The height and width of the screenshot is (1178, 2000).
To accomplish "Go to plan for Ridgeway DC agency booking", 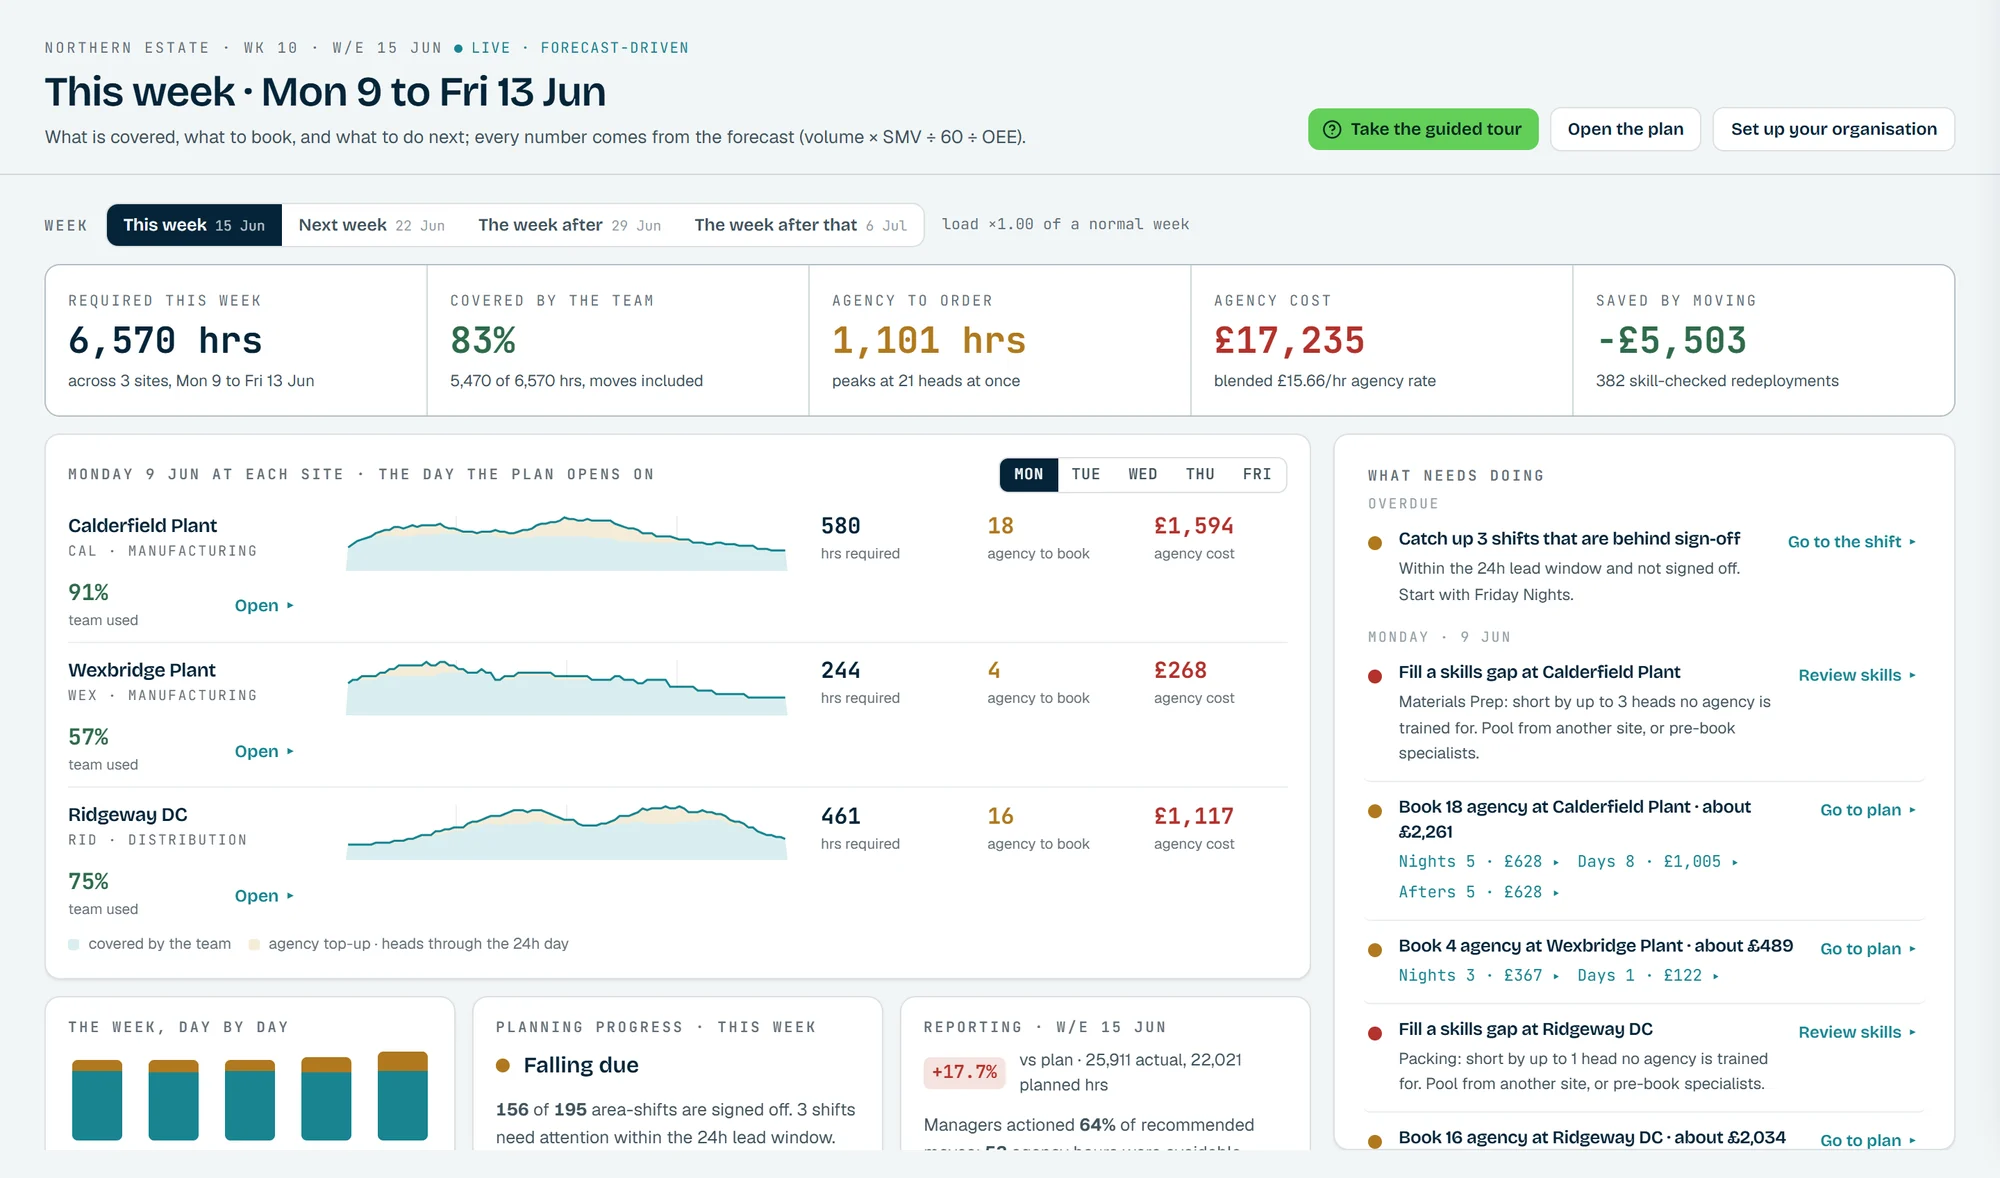I will tap(1867, 1140).
